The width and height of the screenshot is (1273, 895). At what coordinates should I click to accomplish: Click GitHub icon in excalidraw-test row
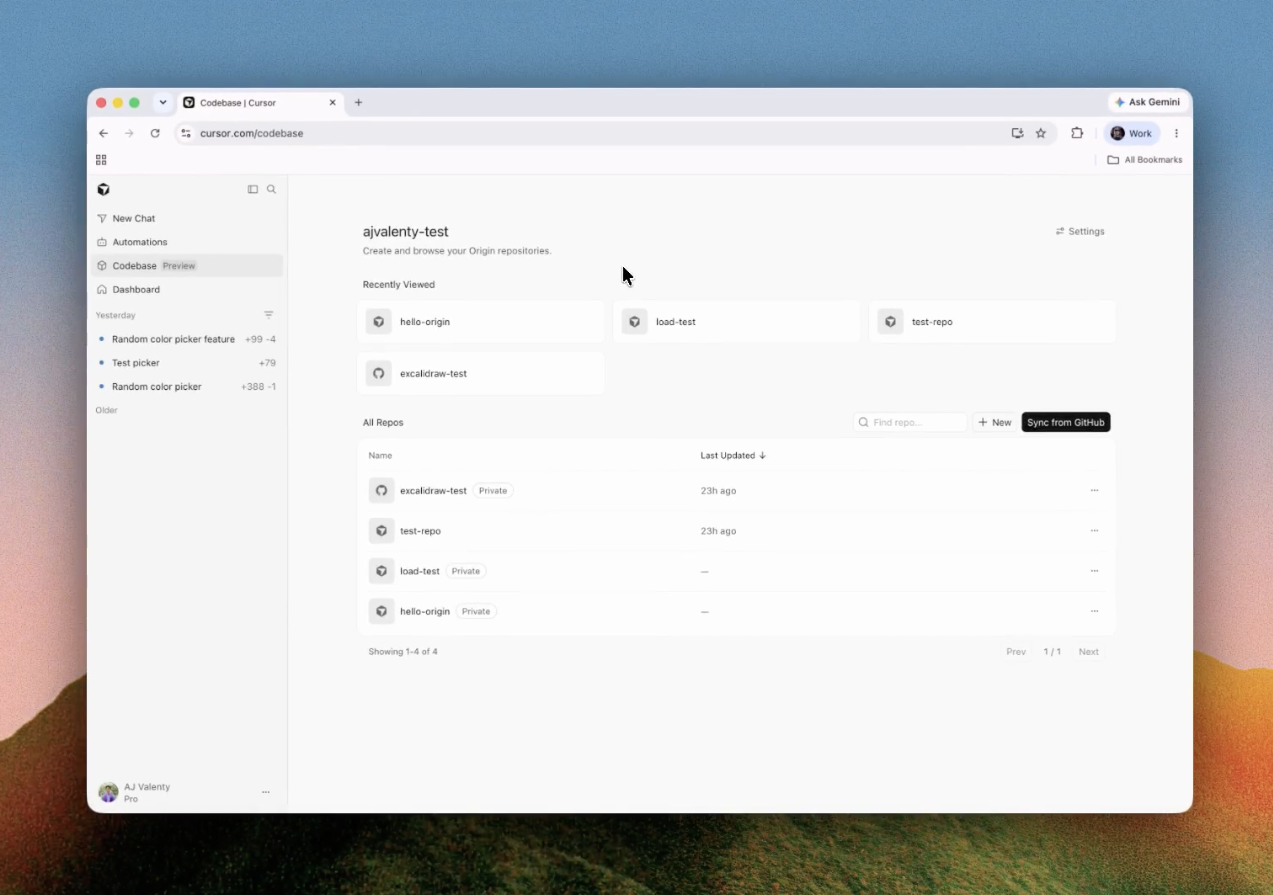pos(381,491)
